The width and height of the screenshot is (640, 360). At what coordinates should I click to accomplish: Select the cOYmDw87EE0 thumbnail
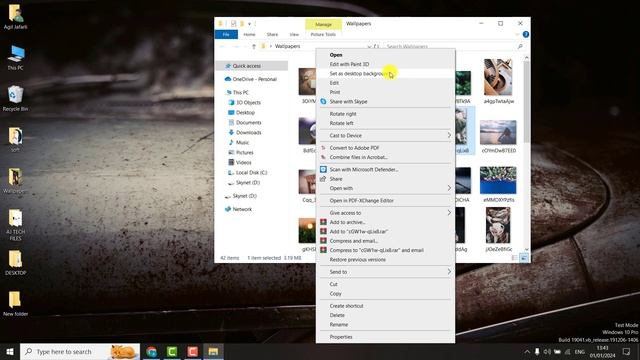498,136
